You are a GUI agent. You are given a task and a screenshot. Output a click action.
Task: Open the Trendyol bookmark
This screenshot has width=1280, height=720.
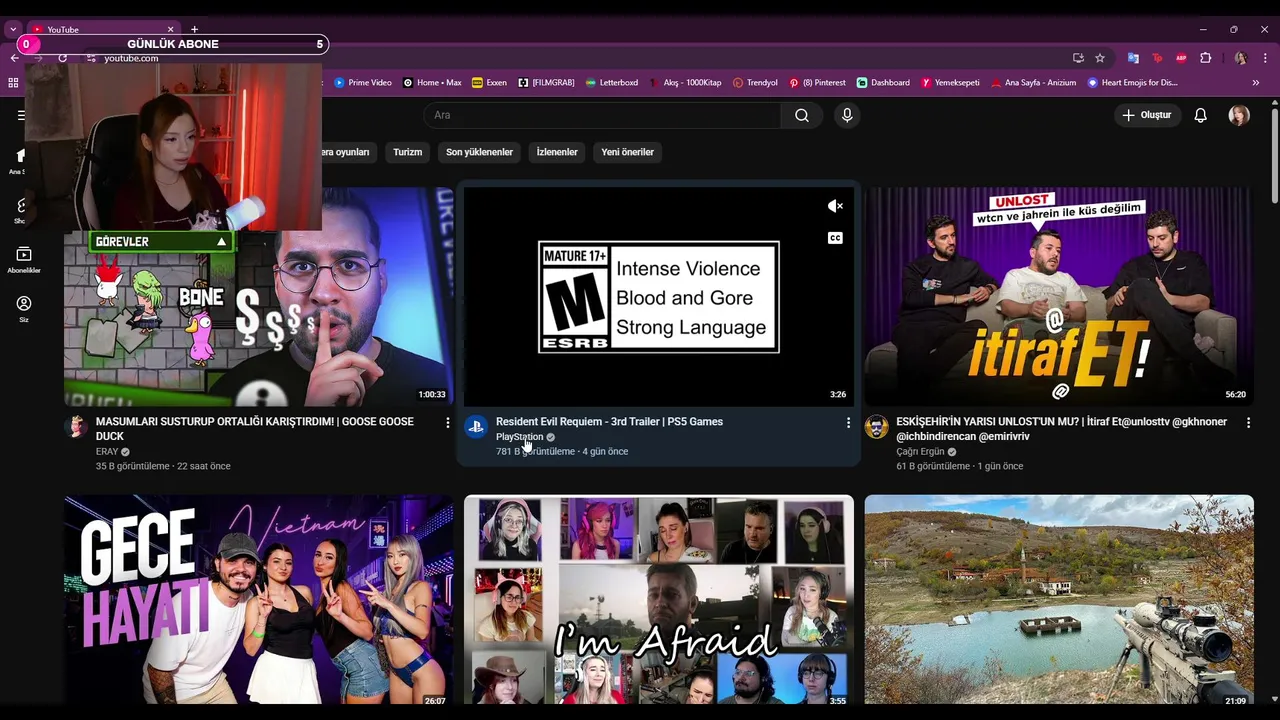(755, 83)
